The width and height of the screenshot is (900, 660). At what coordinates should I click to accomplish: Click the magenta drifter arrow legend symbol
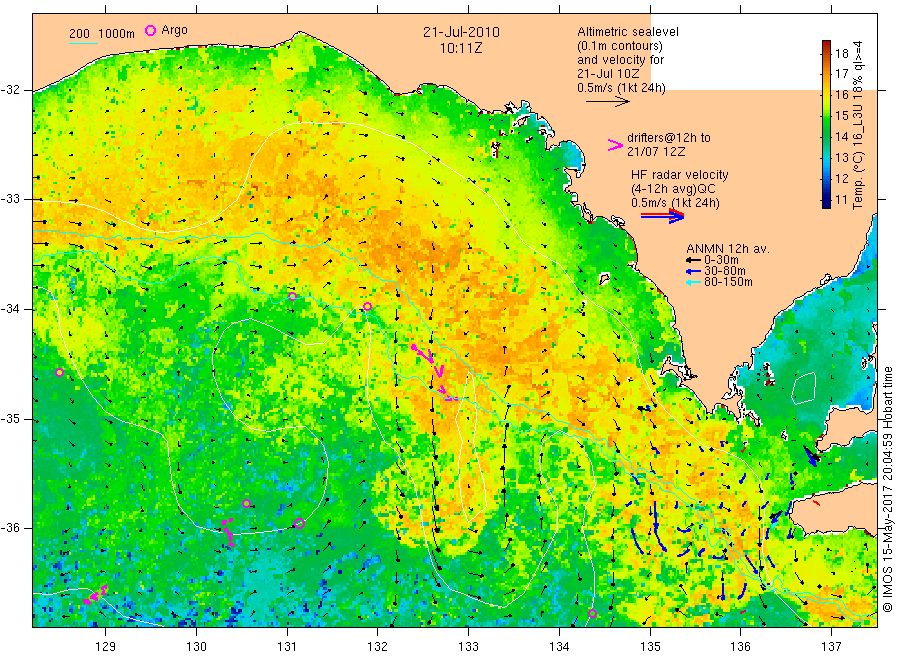tap(615, 145)
